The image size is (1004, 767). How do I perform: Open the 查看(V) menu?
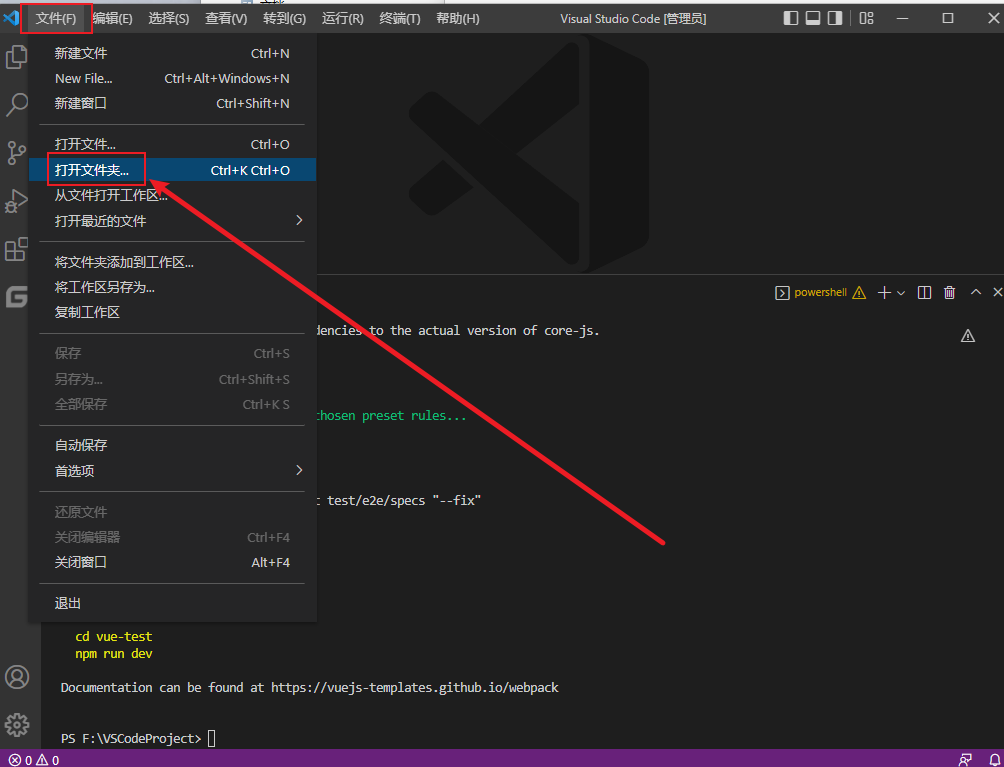point(225,19)
